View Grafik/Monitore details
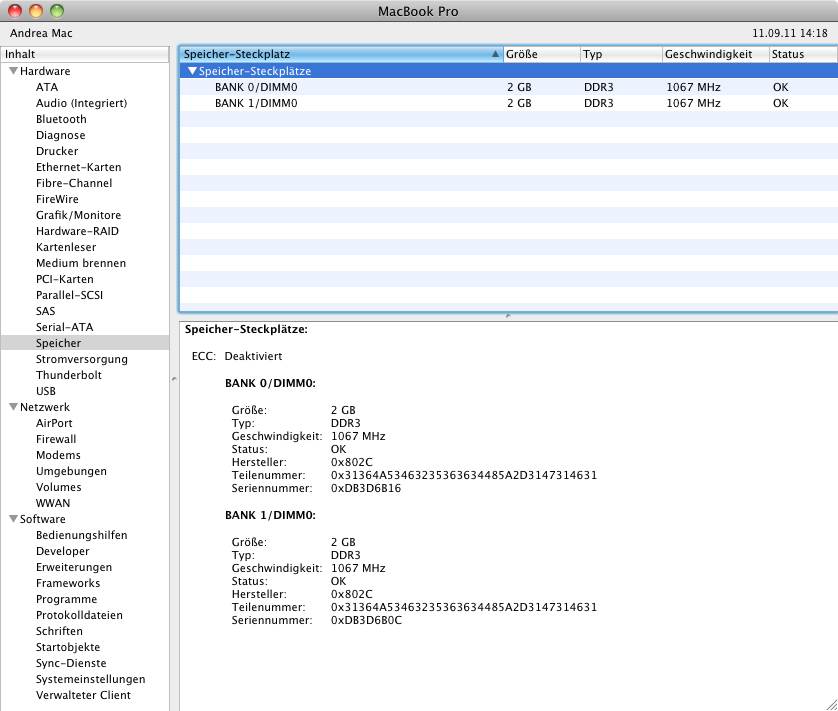This screenshot has height=711, width=838. click(x=78, y=215)
